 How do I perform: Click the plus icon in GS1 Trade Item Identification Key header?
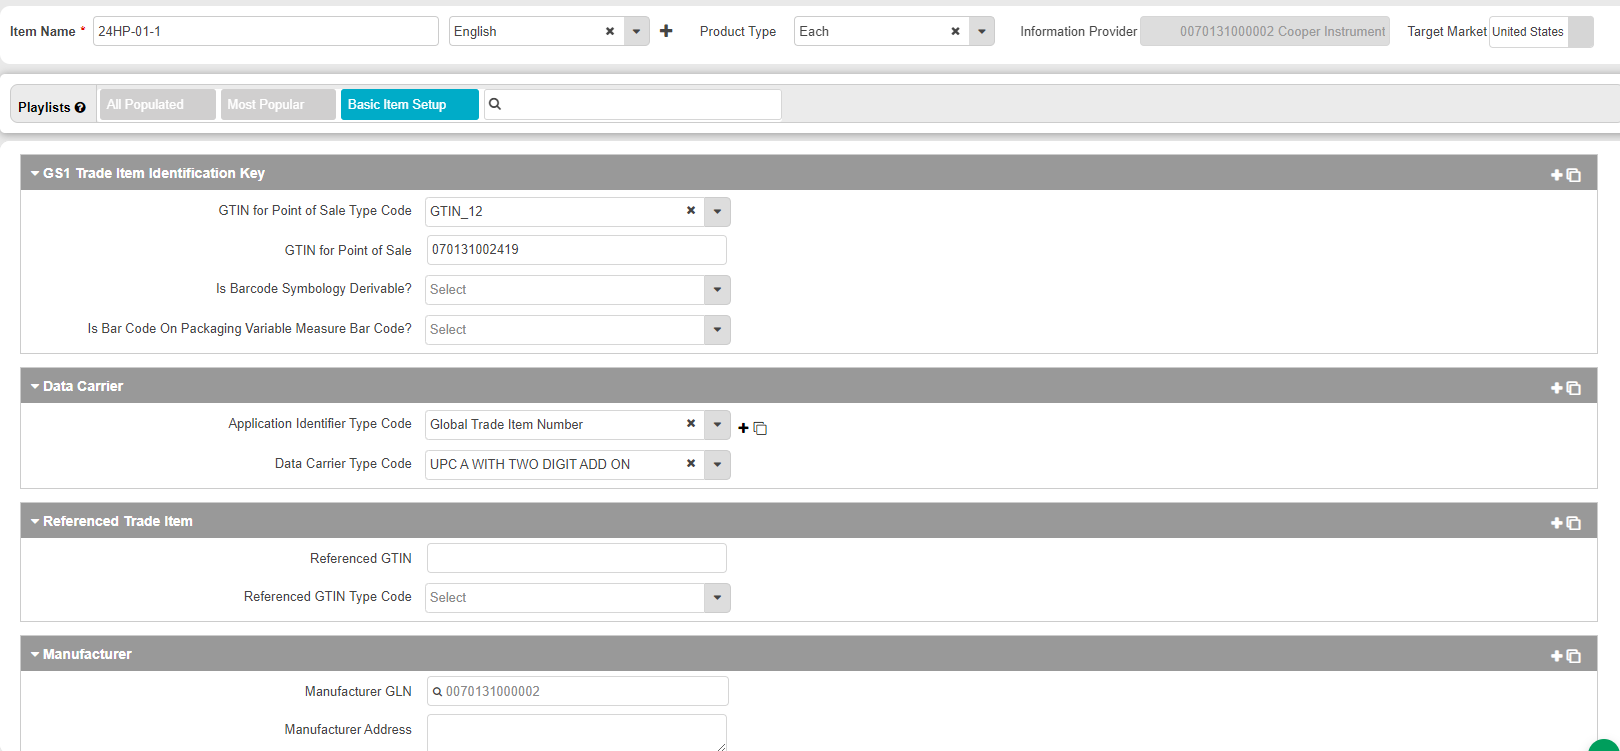(1556, 175)
